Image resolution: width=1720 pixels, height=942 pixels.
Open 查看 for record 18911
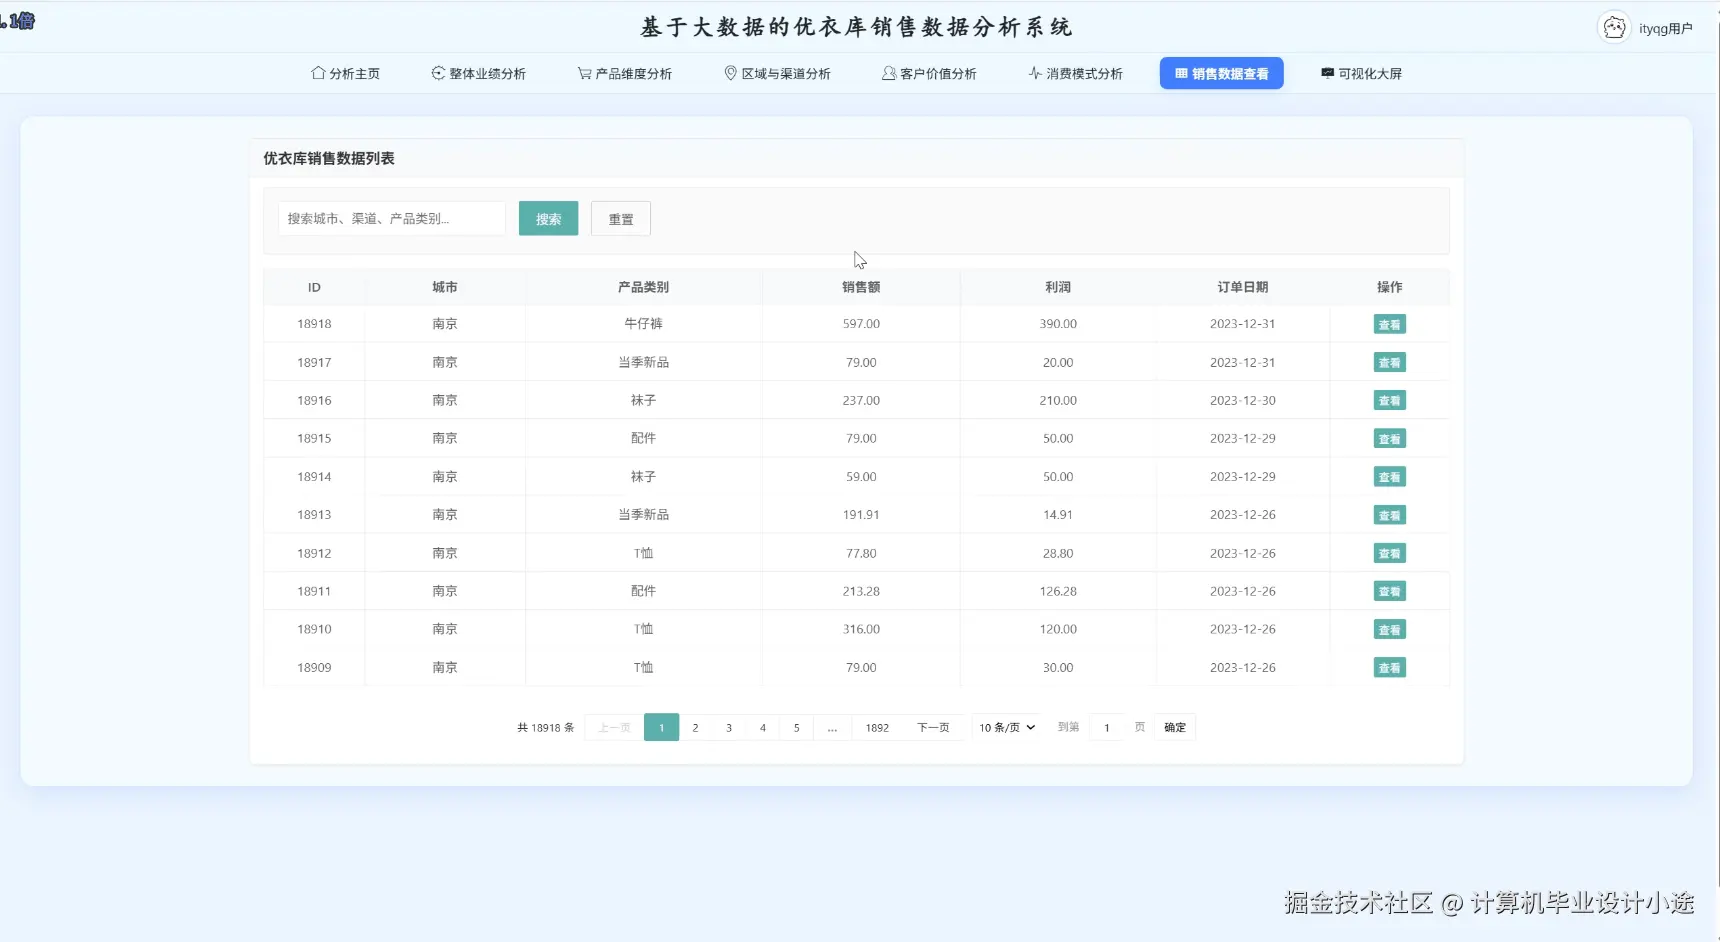tap(1389, 591)
